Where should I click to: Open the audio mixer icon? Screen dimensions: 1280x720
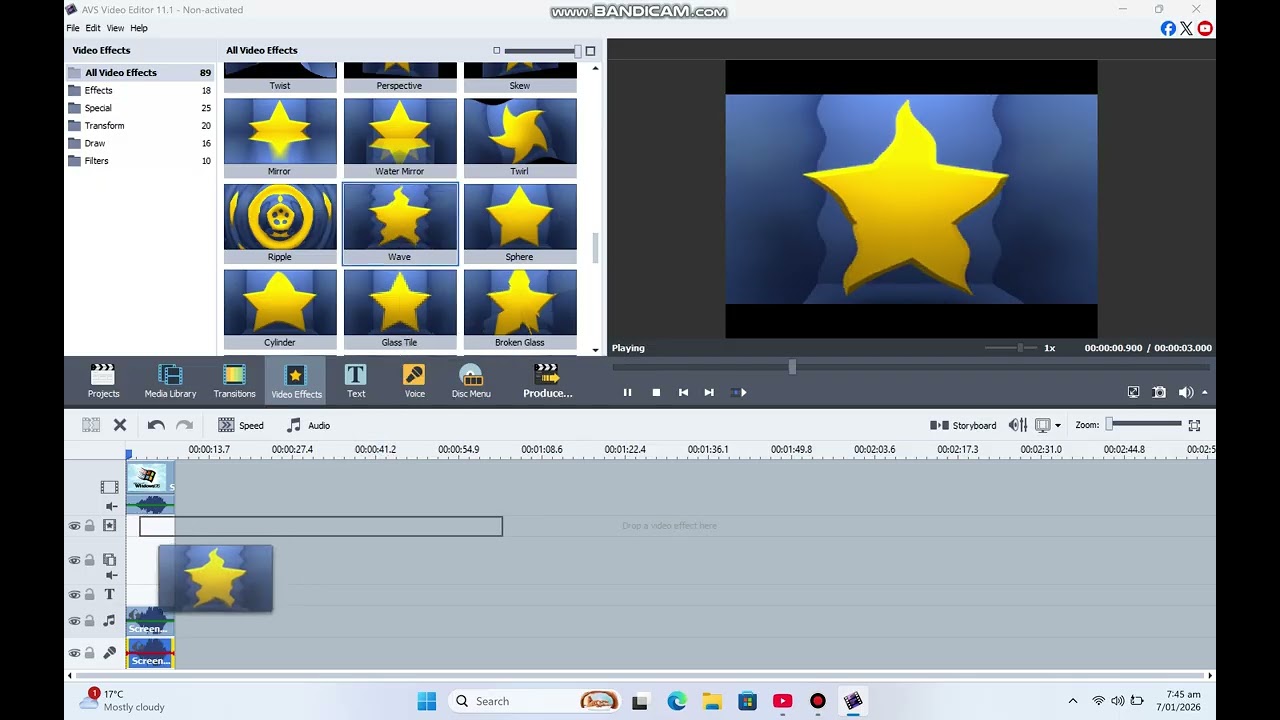tap(1018, 425)
